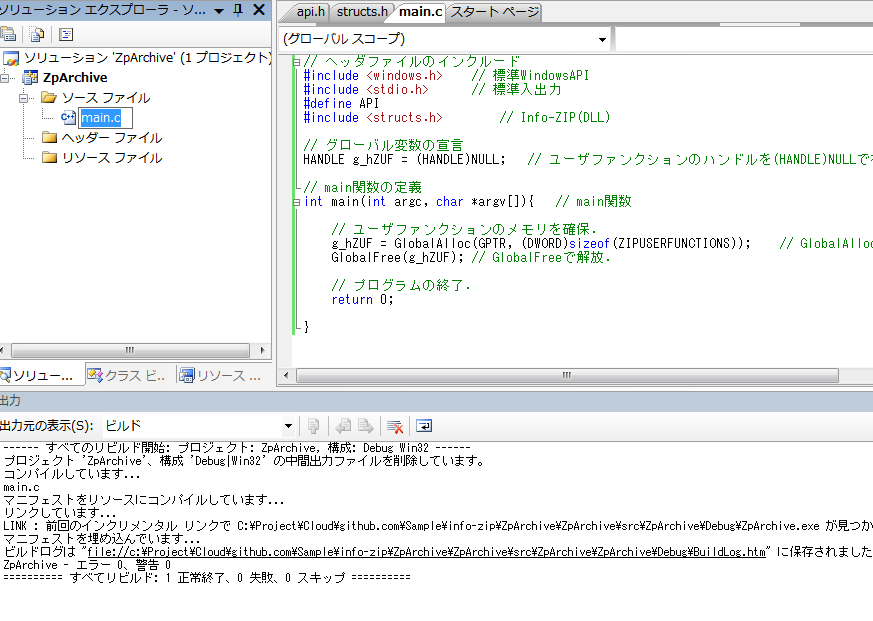873x621 pixels.
Task: Click the '#include <structs.h>' code line
Action: click(x=372, y=118)
